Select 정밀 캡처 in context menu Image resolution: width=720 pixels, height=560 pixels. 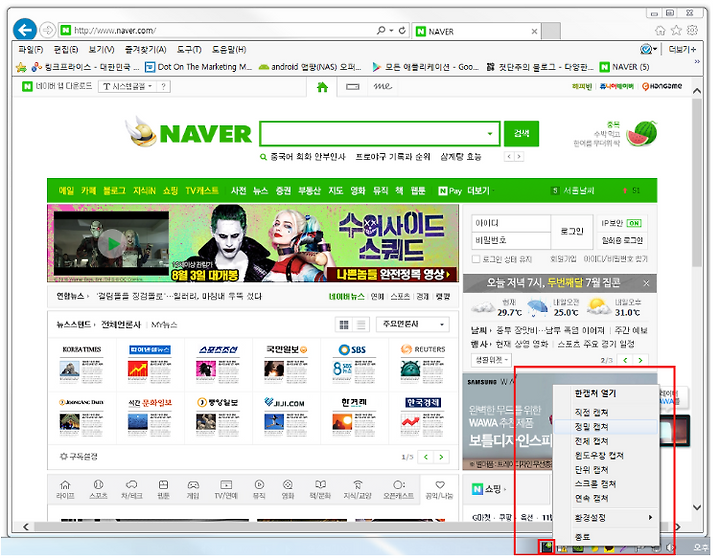pos(606,427)
